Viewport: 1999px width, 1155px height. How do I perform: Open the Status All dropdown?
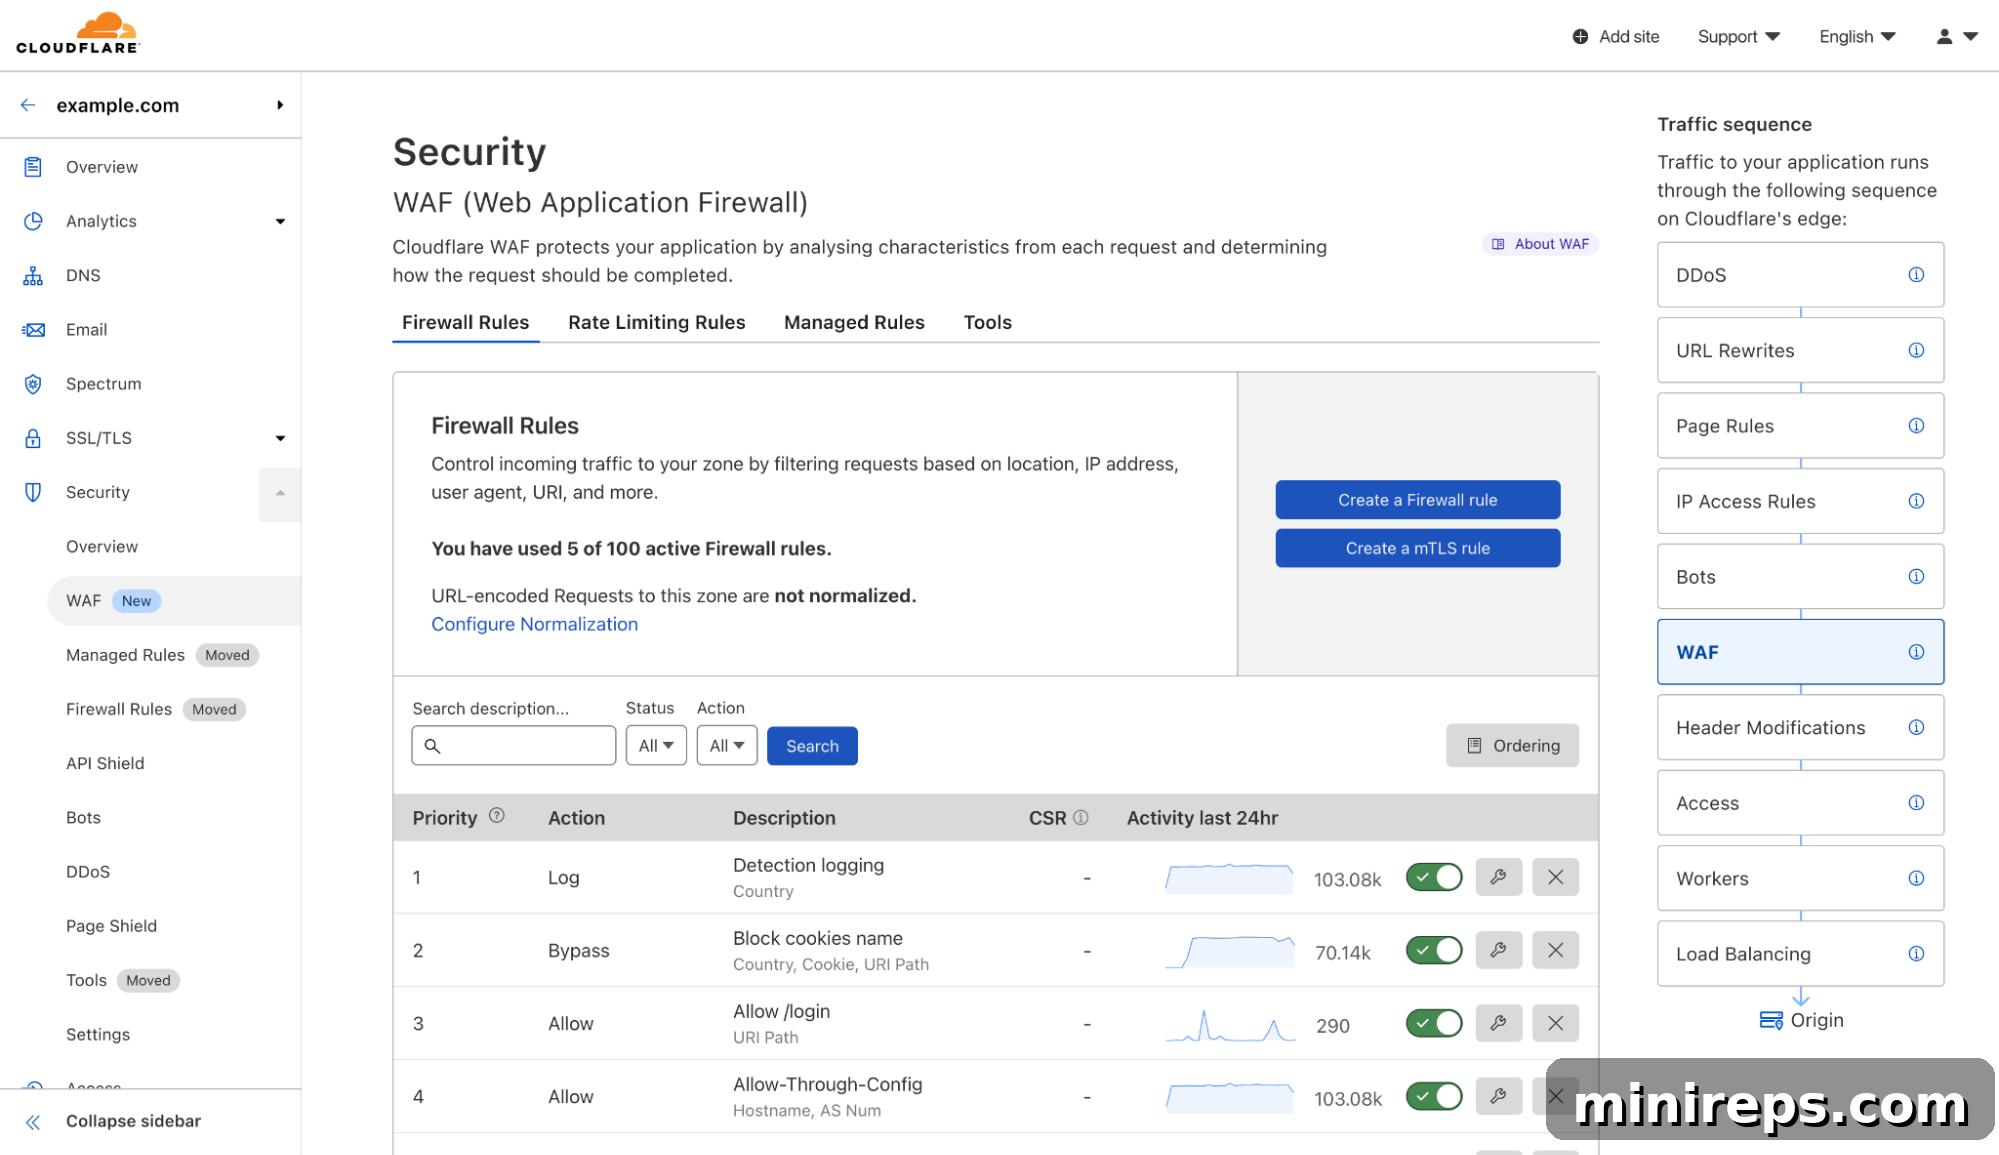656,746
